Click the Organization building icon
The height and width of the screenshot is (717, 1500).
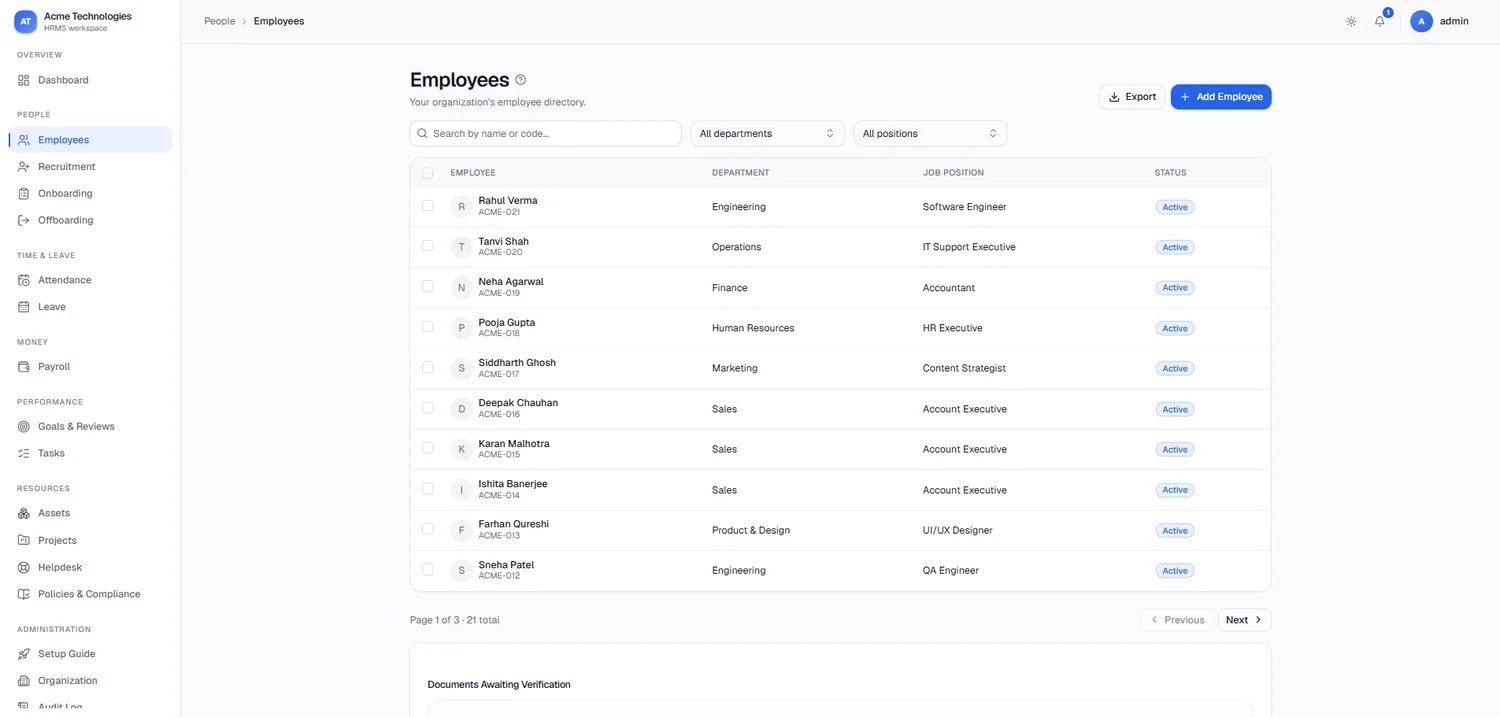click(24, 681)
